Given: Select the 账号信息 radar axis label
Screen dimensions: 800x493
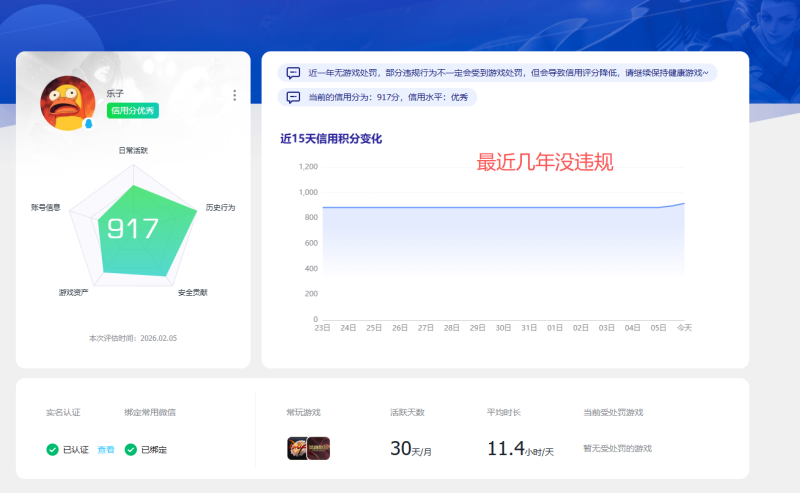Looking at the screenshot, I should click(x=46, y=207).
